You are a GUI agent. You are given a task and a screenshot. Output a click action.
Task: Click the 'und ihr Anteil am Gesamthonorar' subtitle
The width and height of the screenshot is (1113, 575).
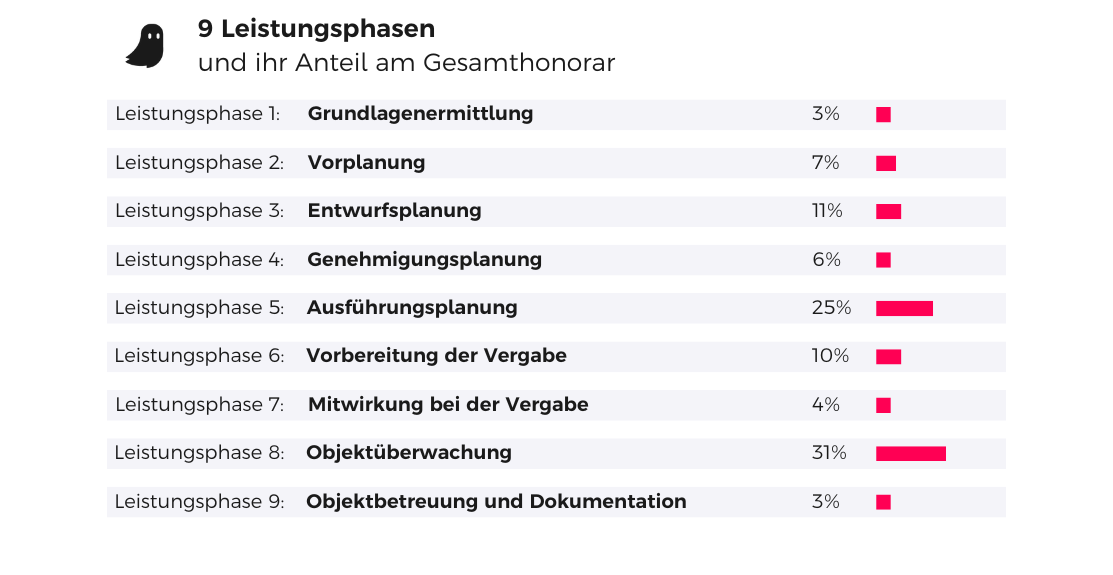(x=406, y=63)
